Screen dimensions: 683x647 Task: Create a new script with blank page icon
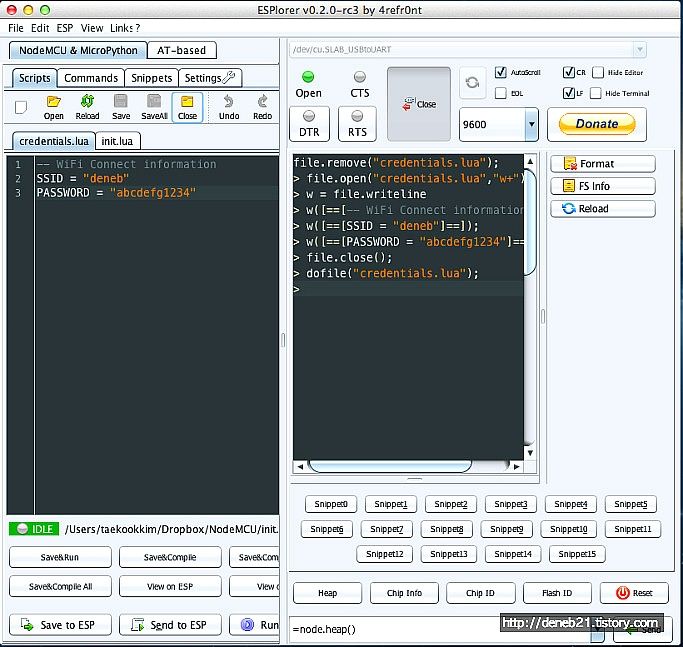tap(20, 107)
